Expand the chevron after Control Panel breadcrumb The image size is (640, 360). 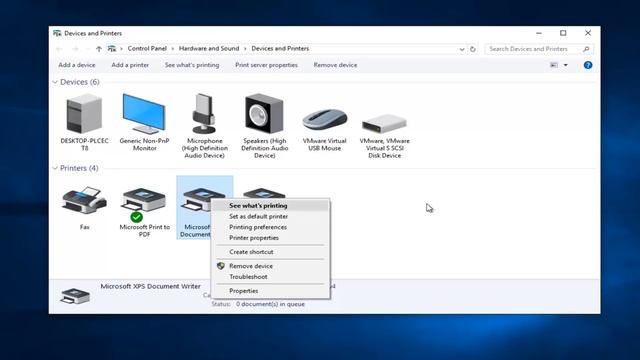(x=173, y=49)
